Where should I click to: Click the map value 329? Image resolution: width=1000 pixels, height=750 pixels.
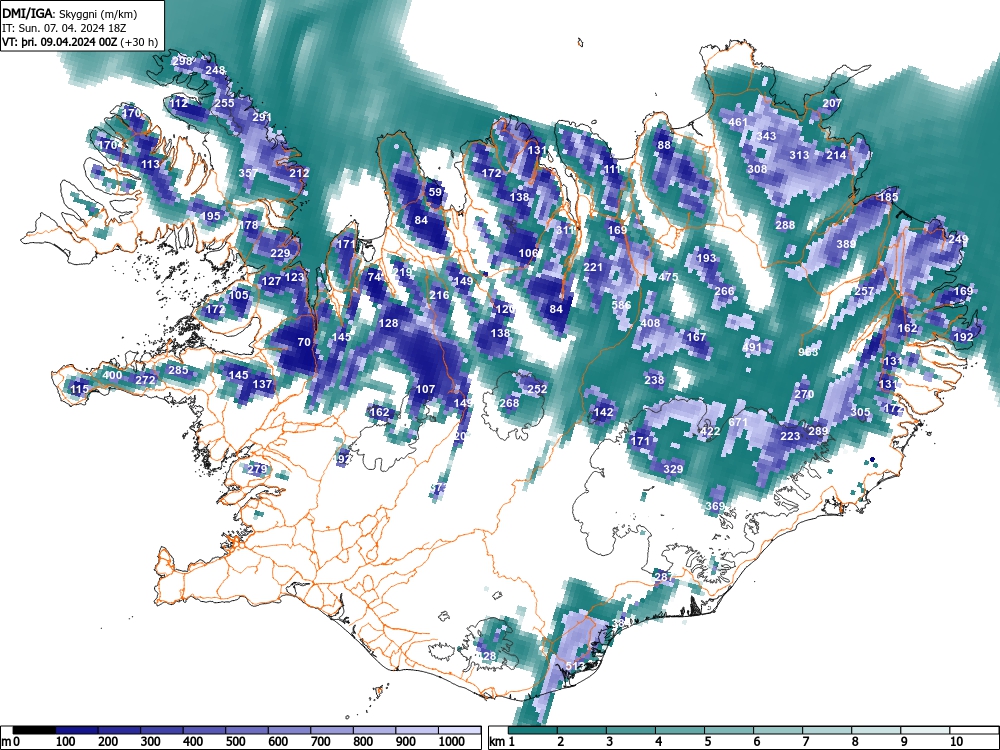673,469
